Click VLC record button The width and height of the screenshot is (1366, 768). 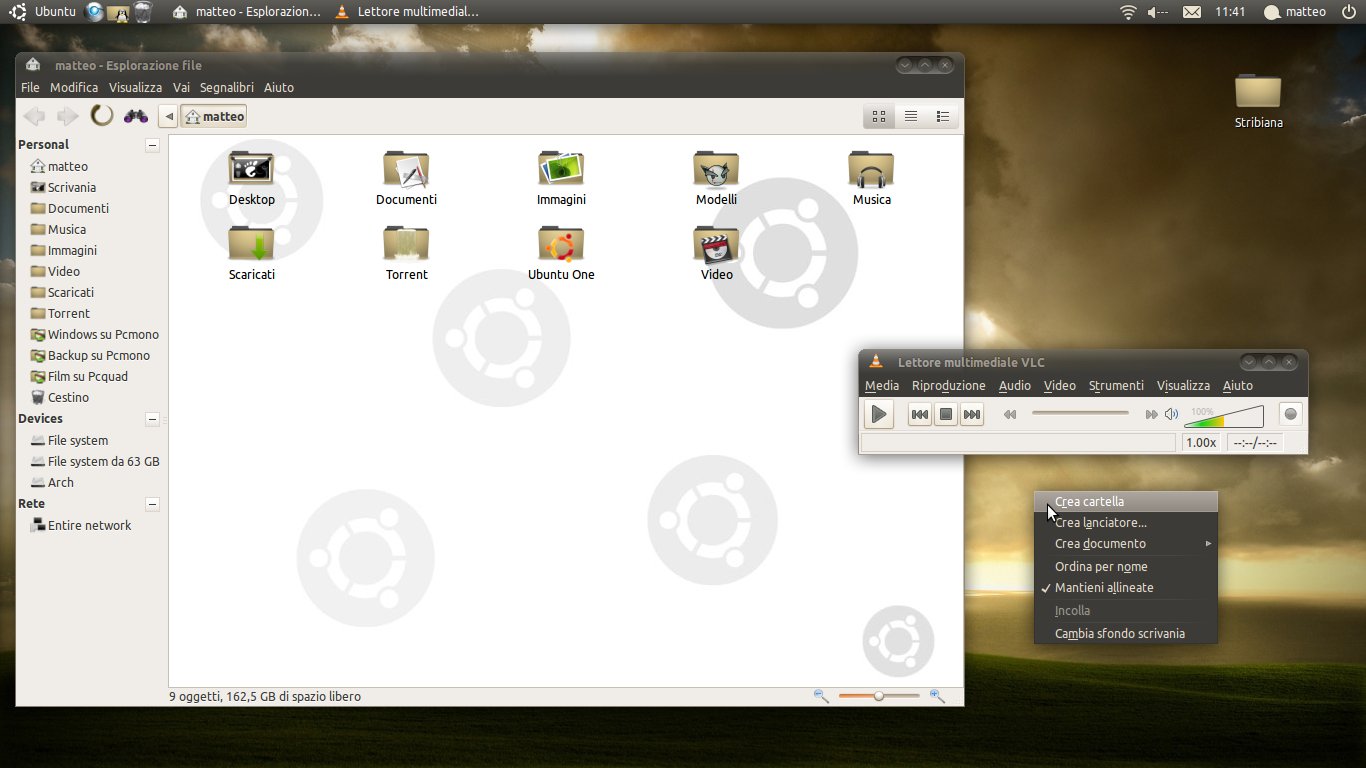(1291, 414)
